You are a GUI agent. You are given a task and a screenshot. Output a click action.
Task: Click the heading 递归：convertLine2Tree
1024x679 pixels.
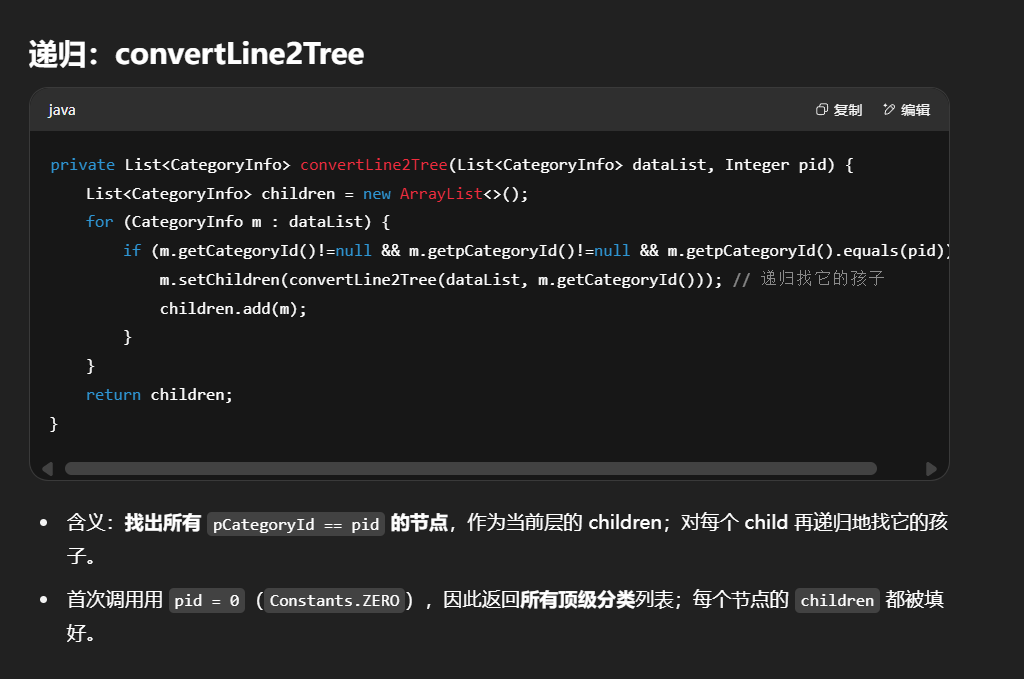point(196,54)
